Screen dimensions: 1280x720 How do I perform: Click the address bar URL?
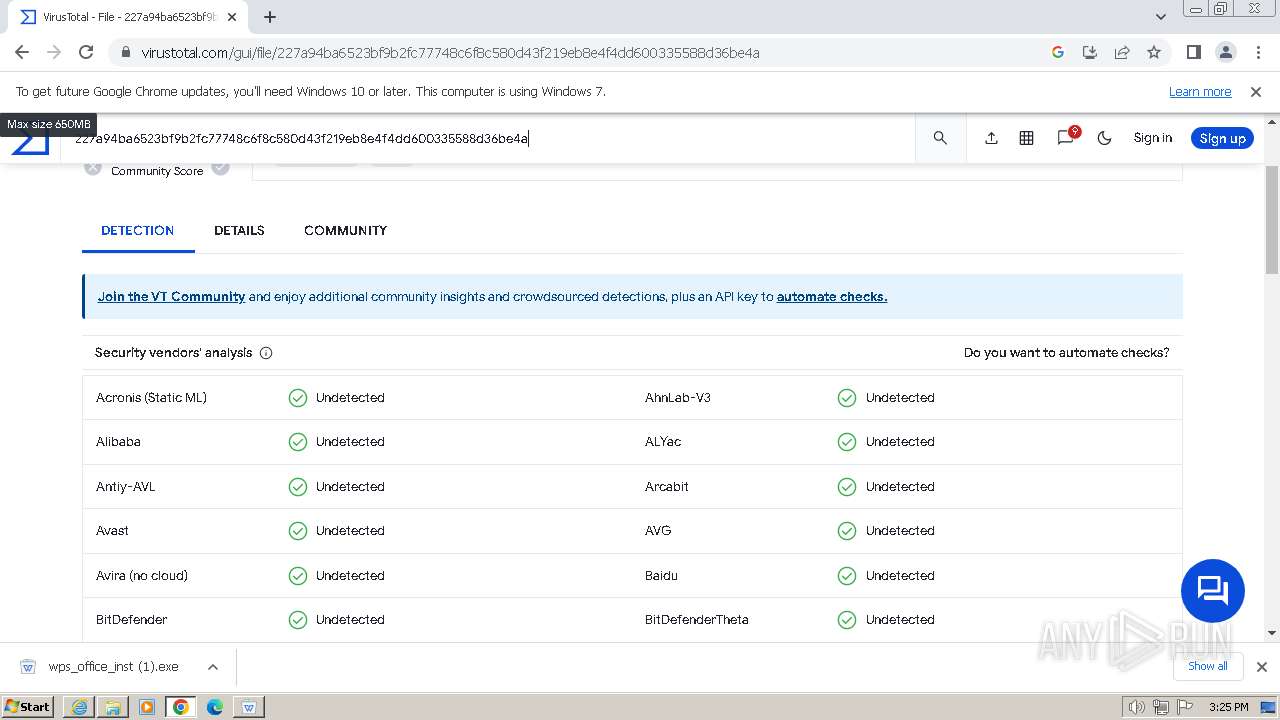(x=450, y=53)
